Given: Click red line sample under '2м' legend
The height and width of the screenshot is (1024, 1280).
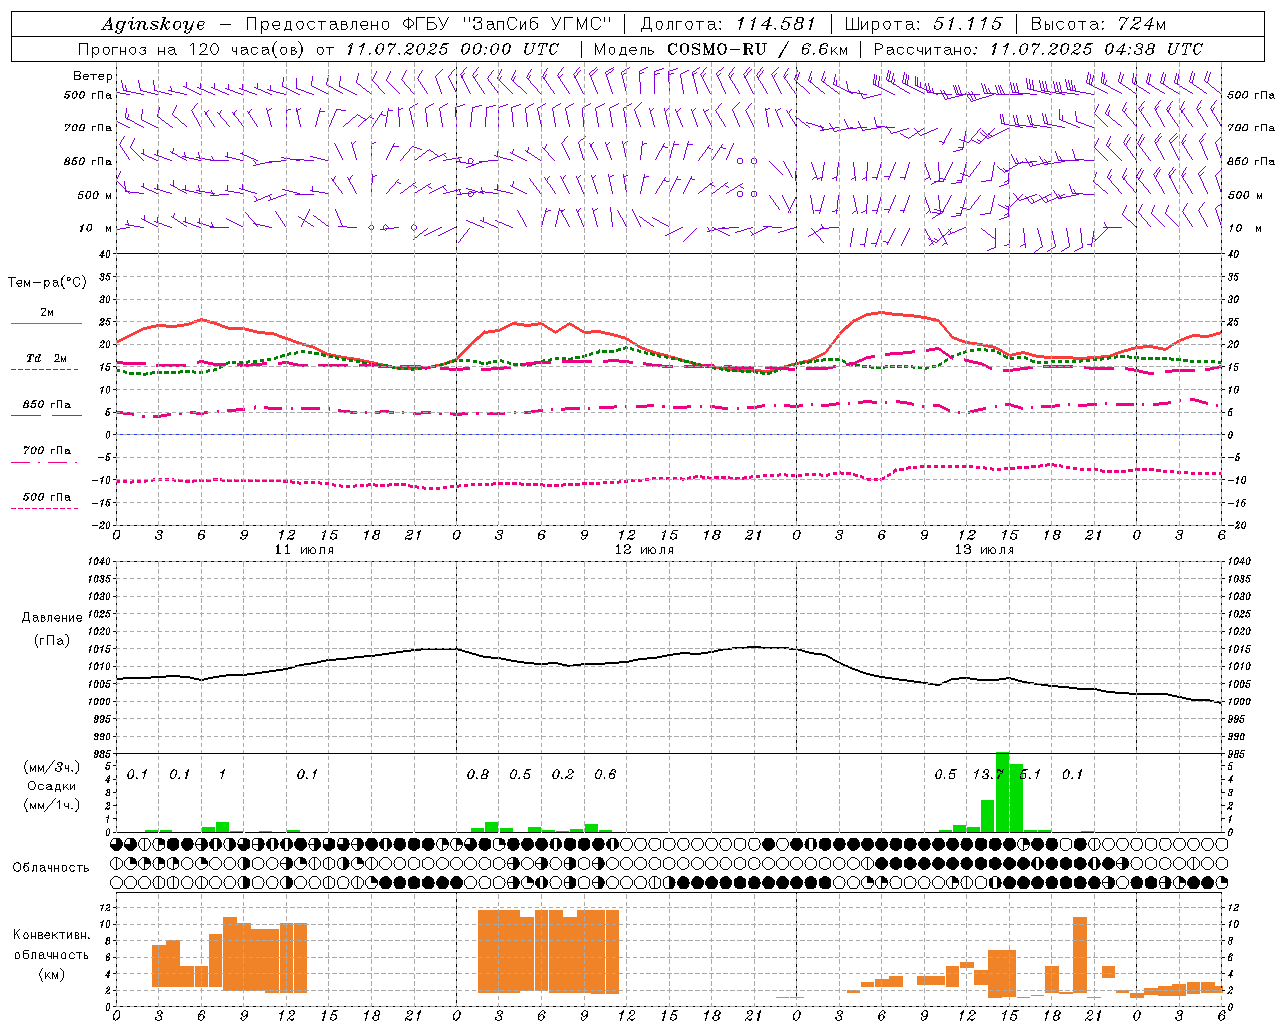Looking at the screenshot, I should (x=46, y=324).
